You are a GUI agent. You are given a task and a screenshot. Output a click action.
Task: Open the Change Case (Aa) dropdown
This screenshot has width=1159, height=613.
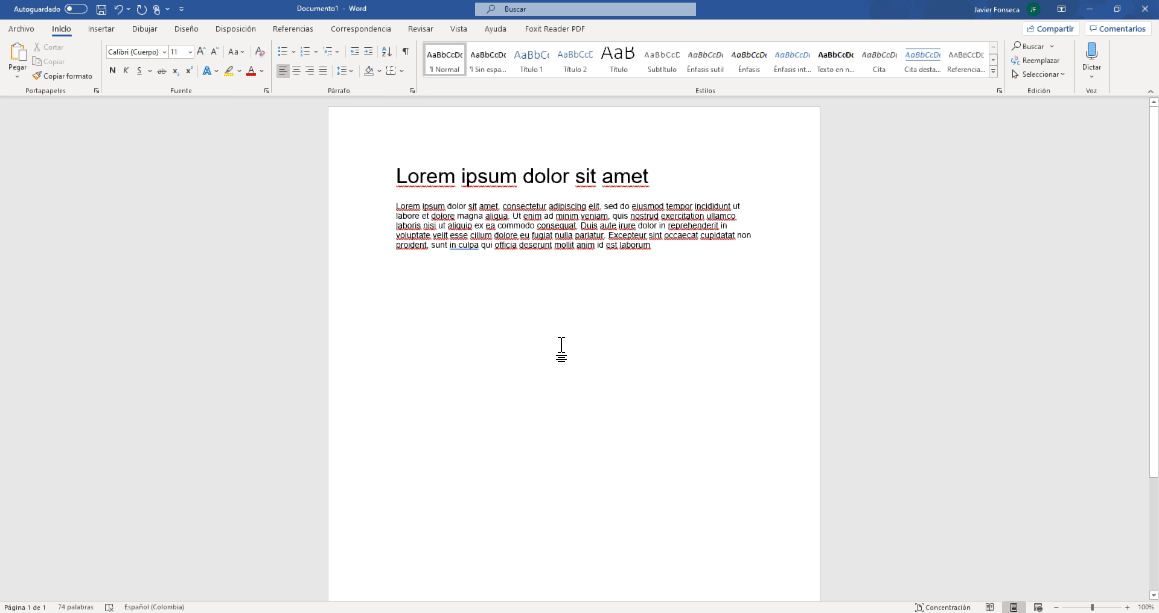(x=236, y=52)
